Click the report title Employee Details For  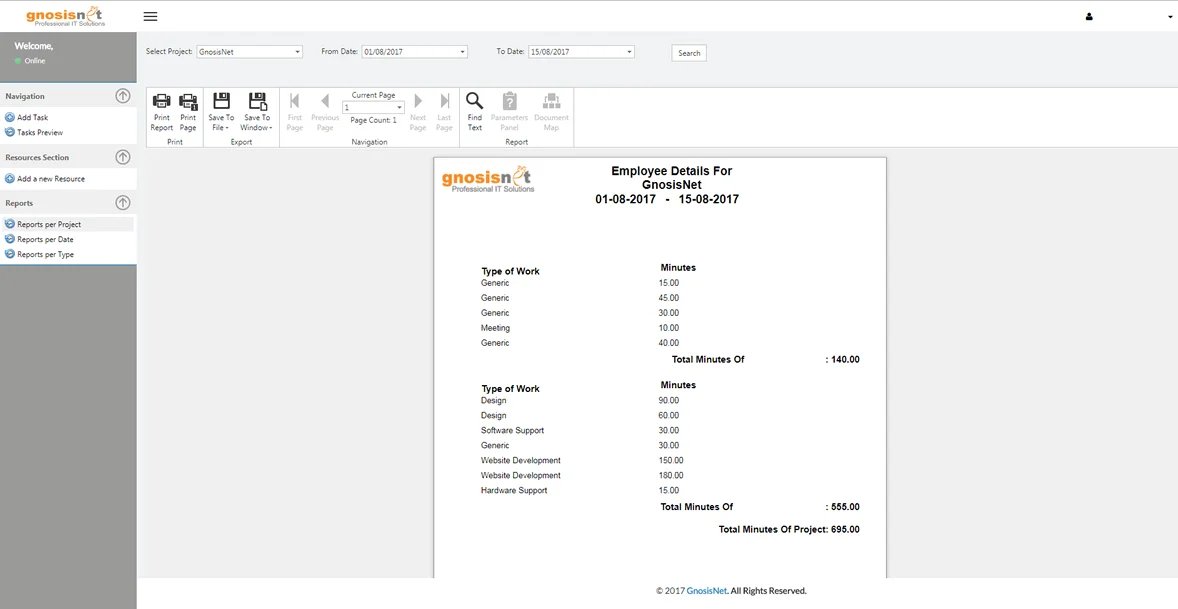click(x=672, y=170)
